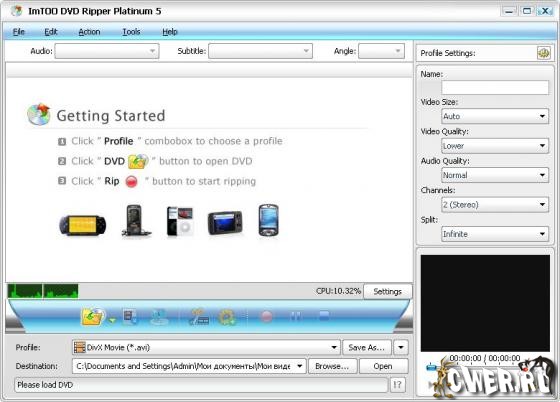Open the Edit menu
This screenshot has height=402, width=560.
pyautogui.click(x=51, y=32)
